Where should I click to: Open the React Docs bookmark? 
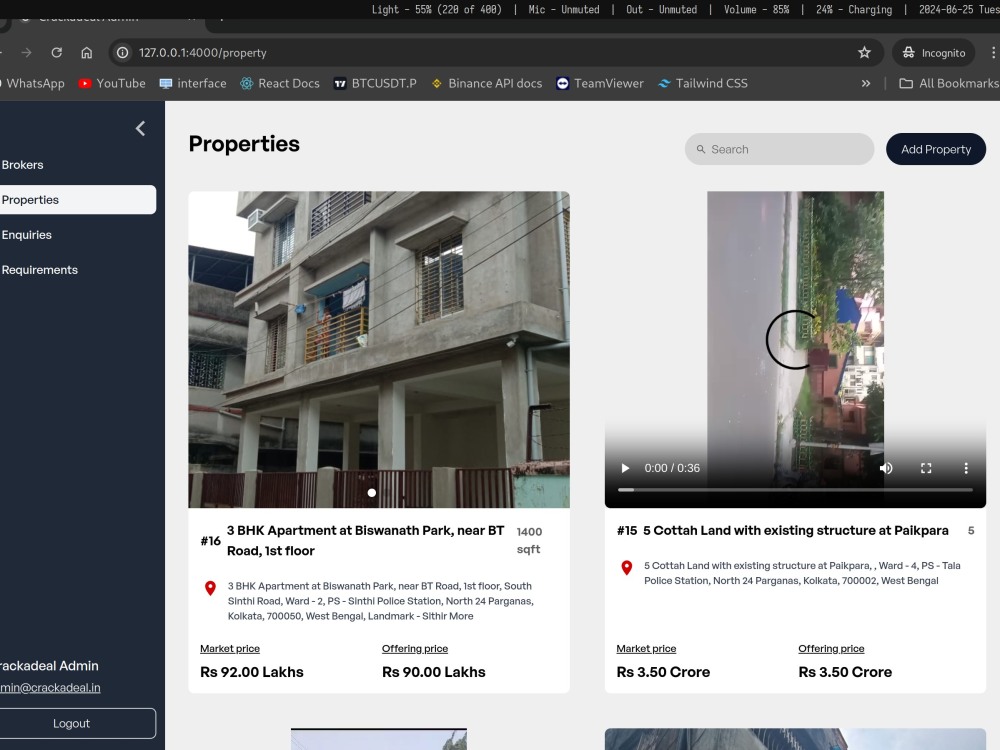pyautogui.click(x=280, y=84)
